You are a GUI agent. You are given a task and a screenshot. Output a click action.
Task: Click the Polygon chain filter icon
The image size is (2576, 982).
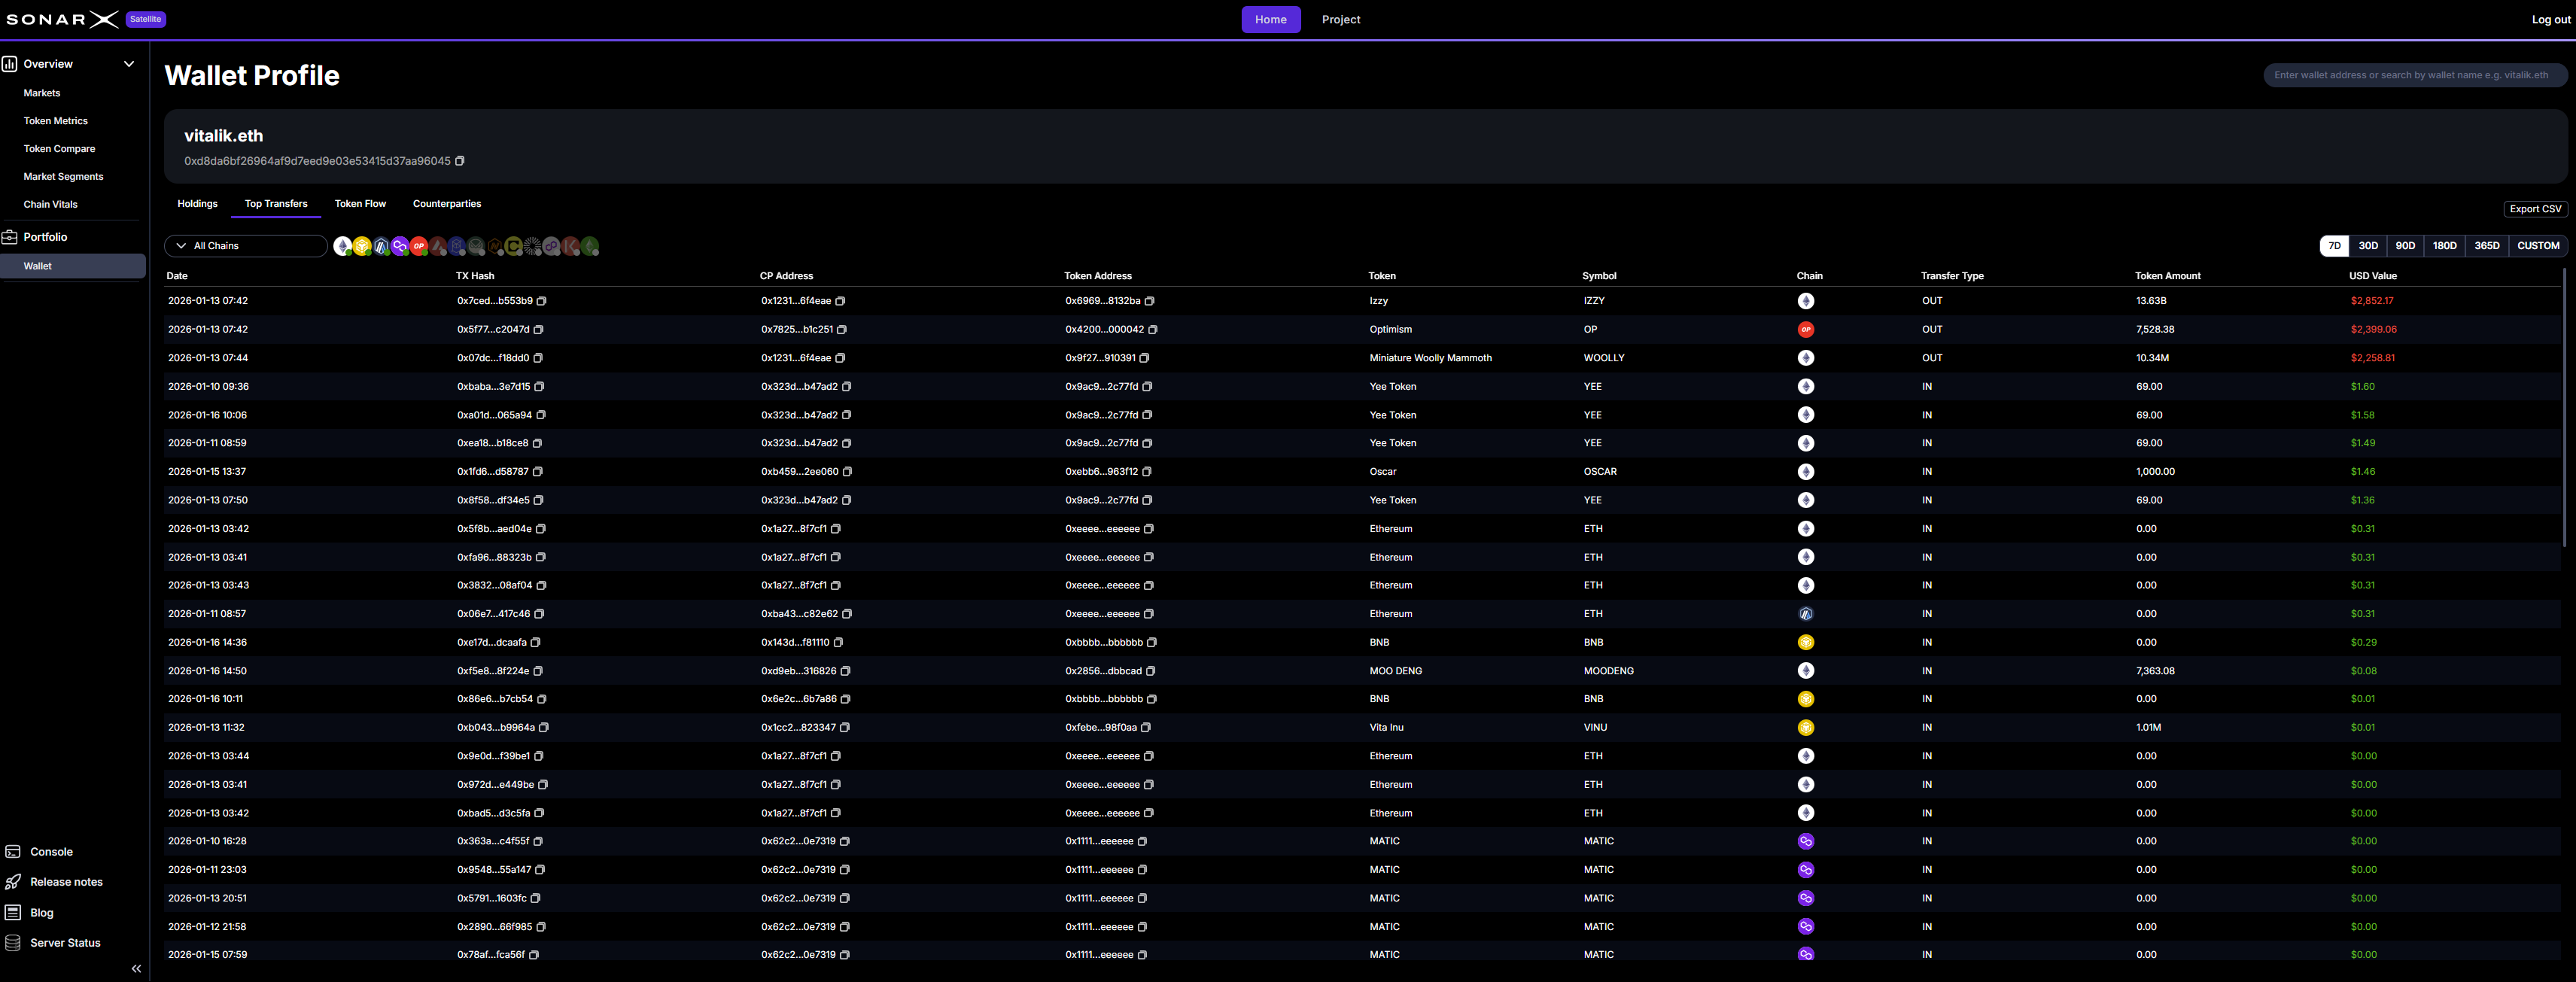click(x=400, y=246)
